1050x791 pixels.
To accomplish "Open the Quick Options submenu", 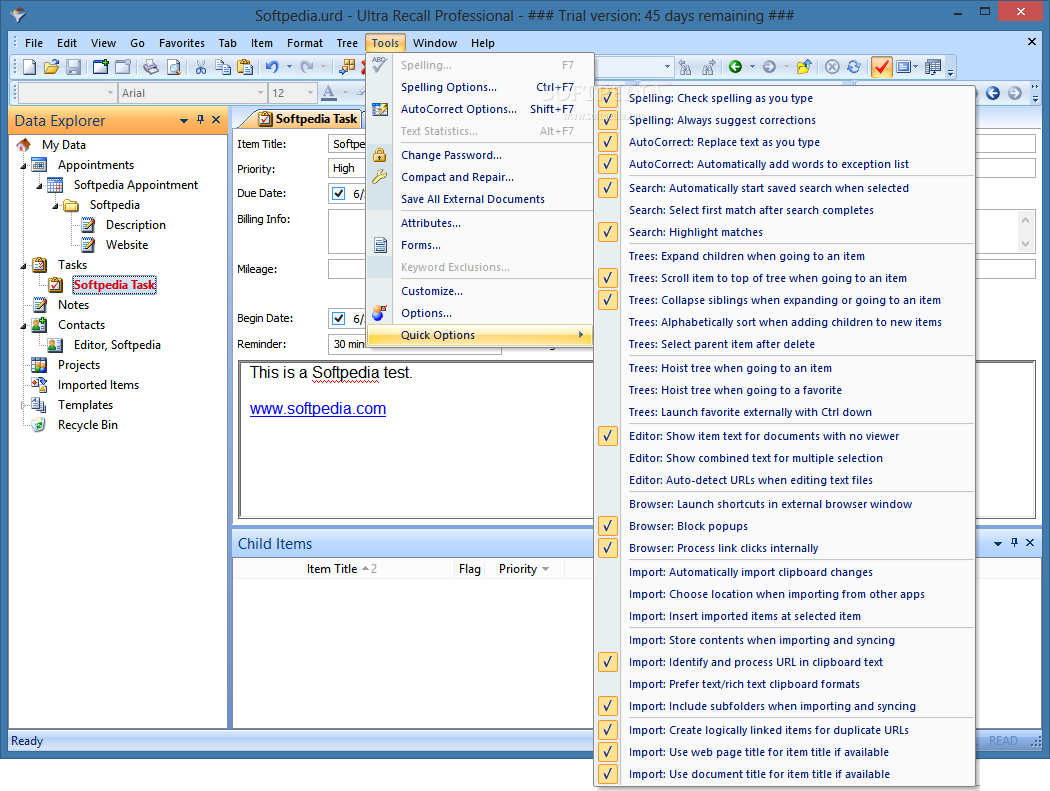I will coord(479,336).
